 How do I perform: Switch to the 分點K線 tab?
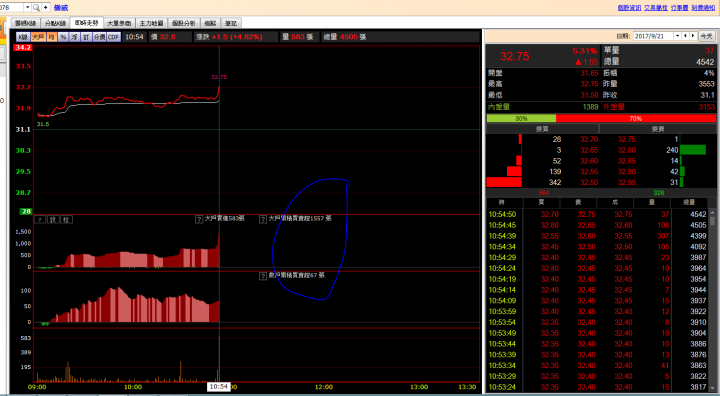tap(56, 23)
